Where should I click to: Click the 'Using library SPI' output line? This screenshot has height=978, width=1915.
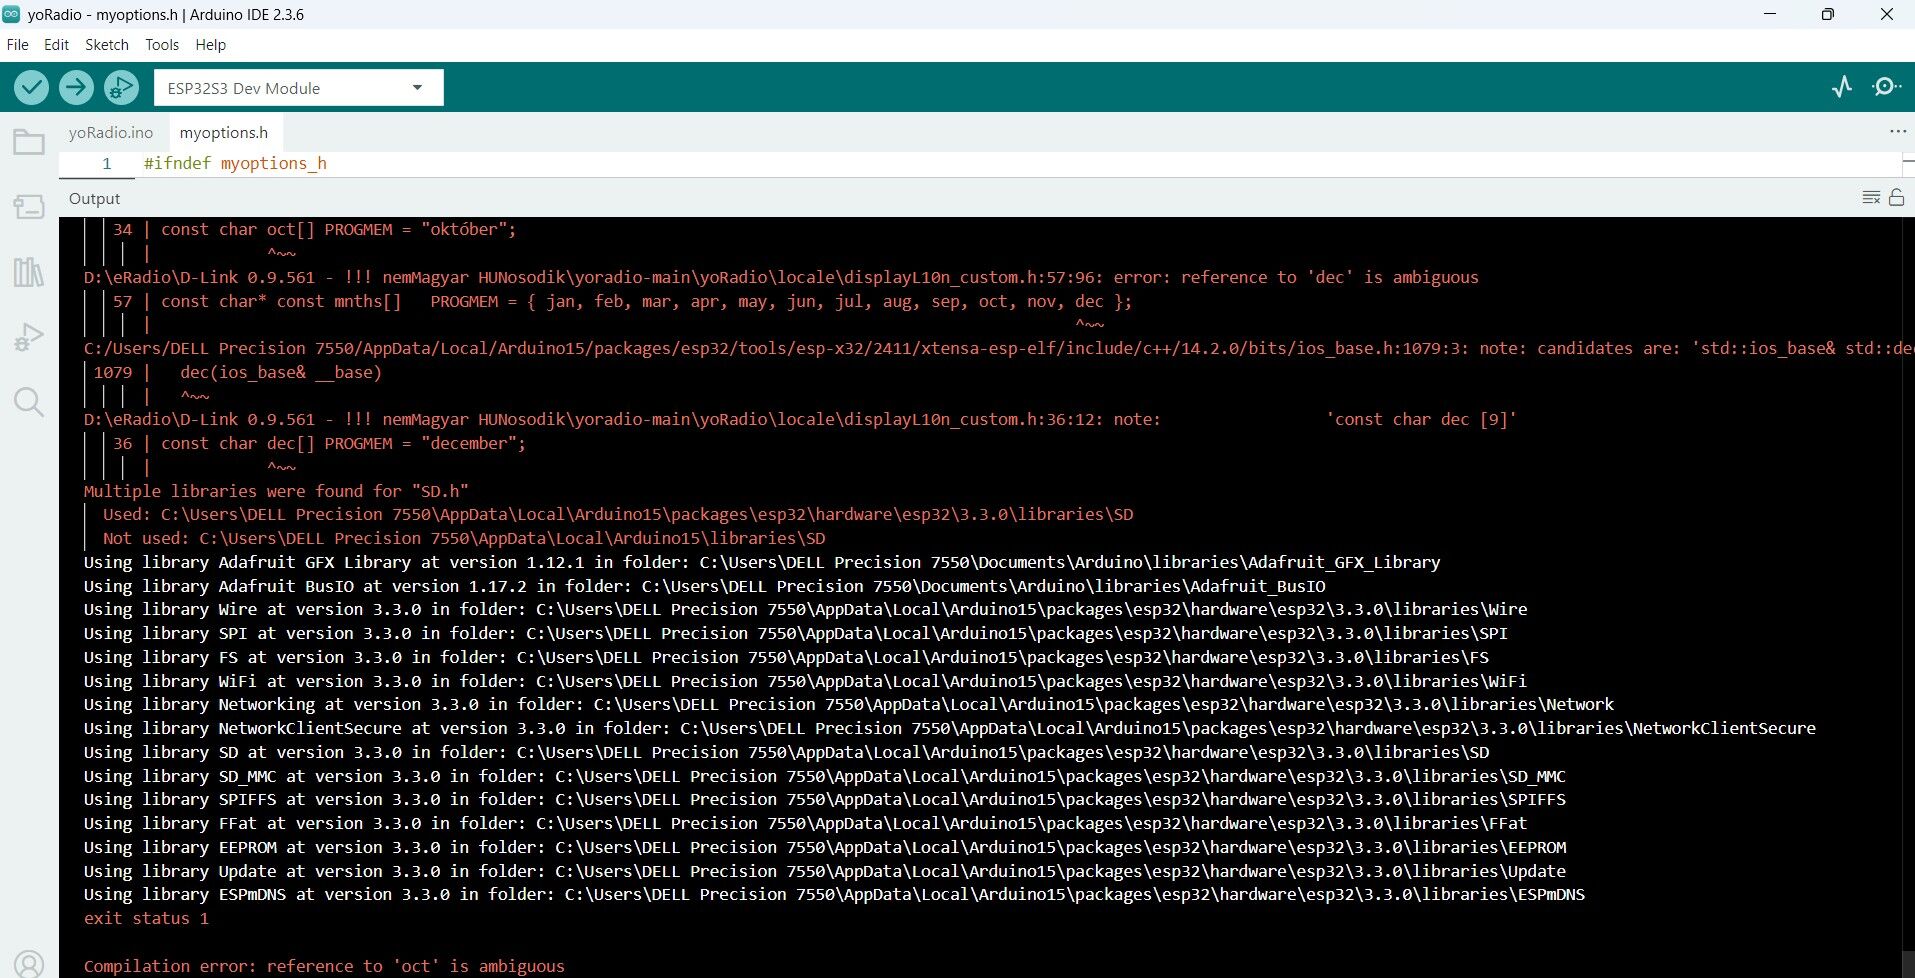tap(795, 633)
